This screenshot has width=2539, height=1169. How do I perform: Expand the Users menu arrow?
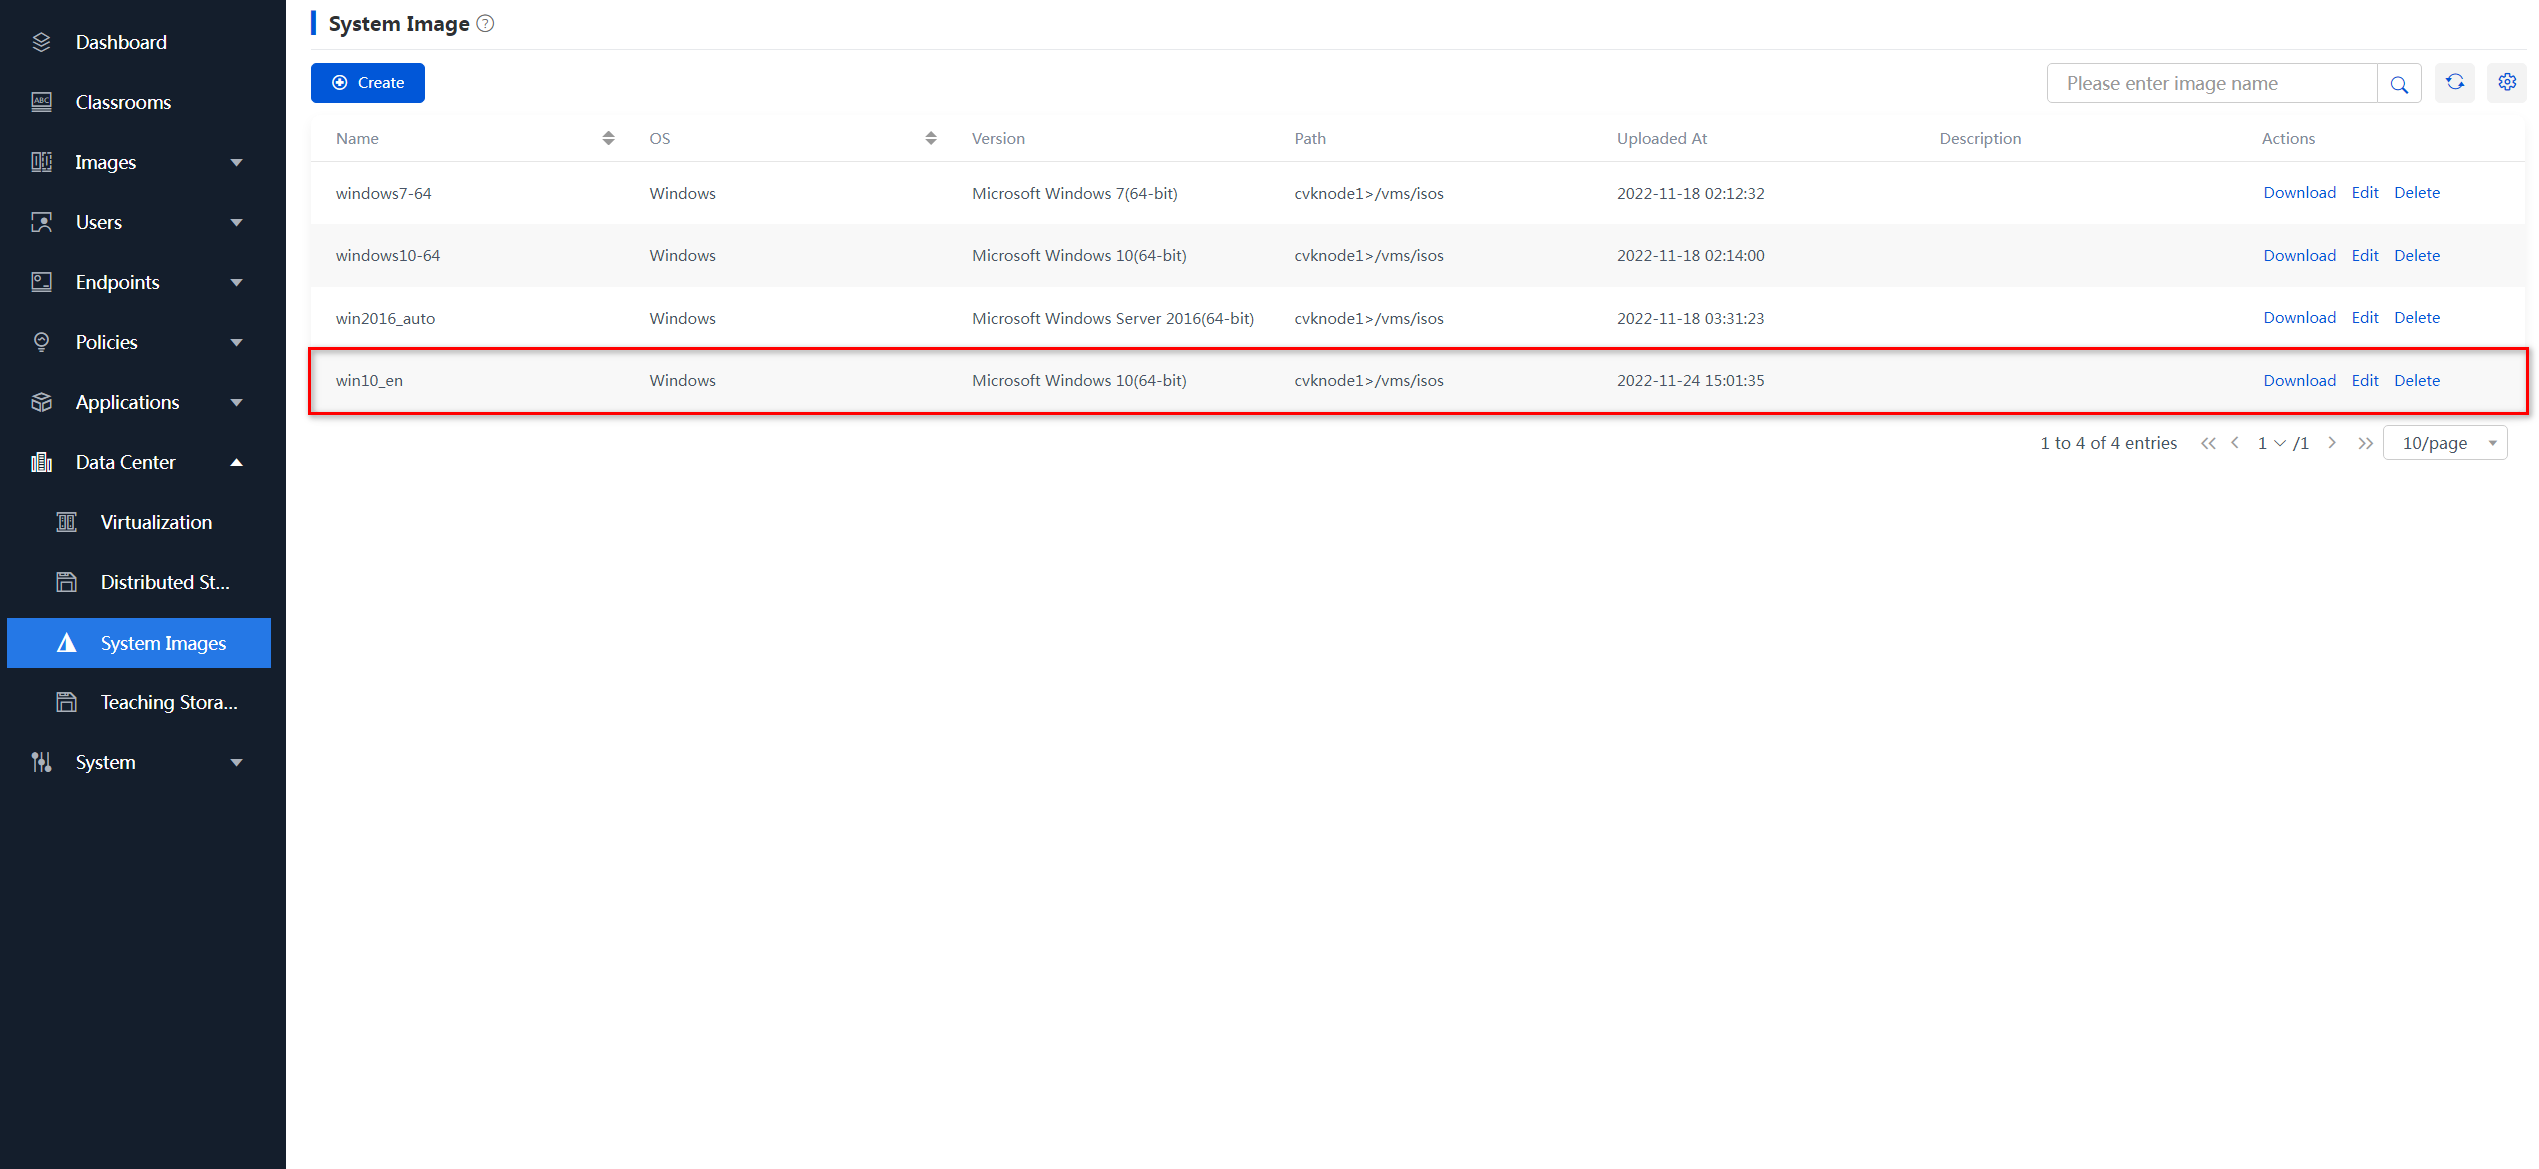click(x=237, y=223)
